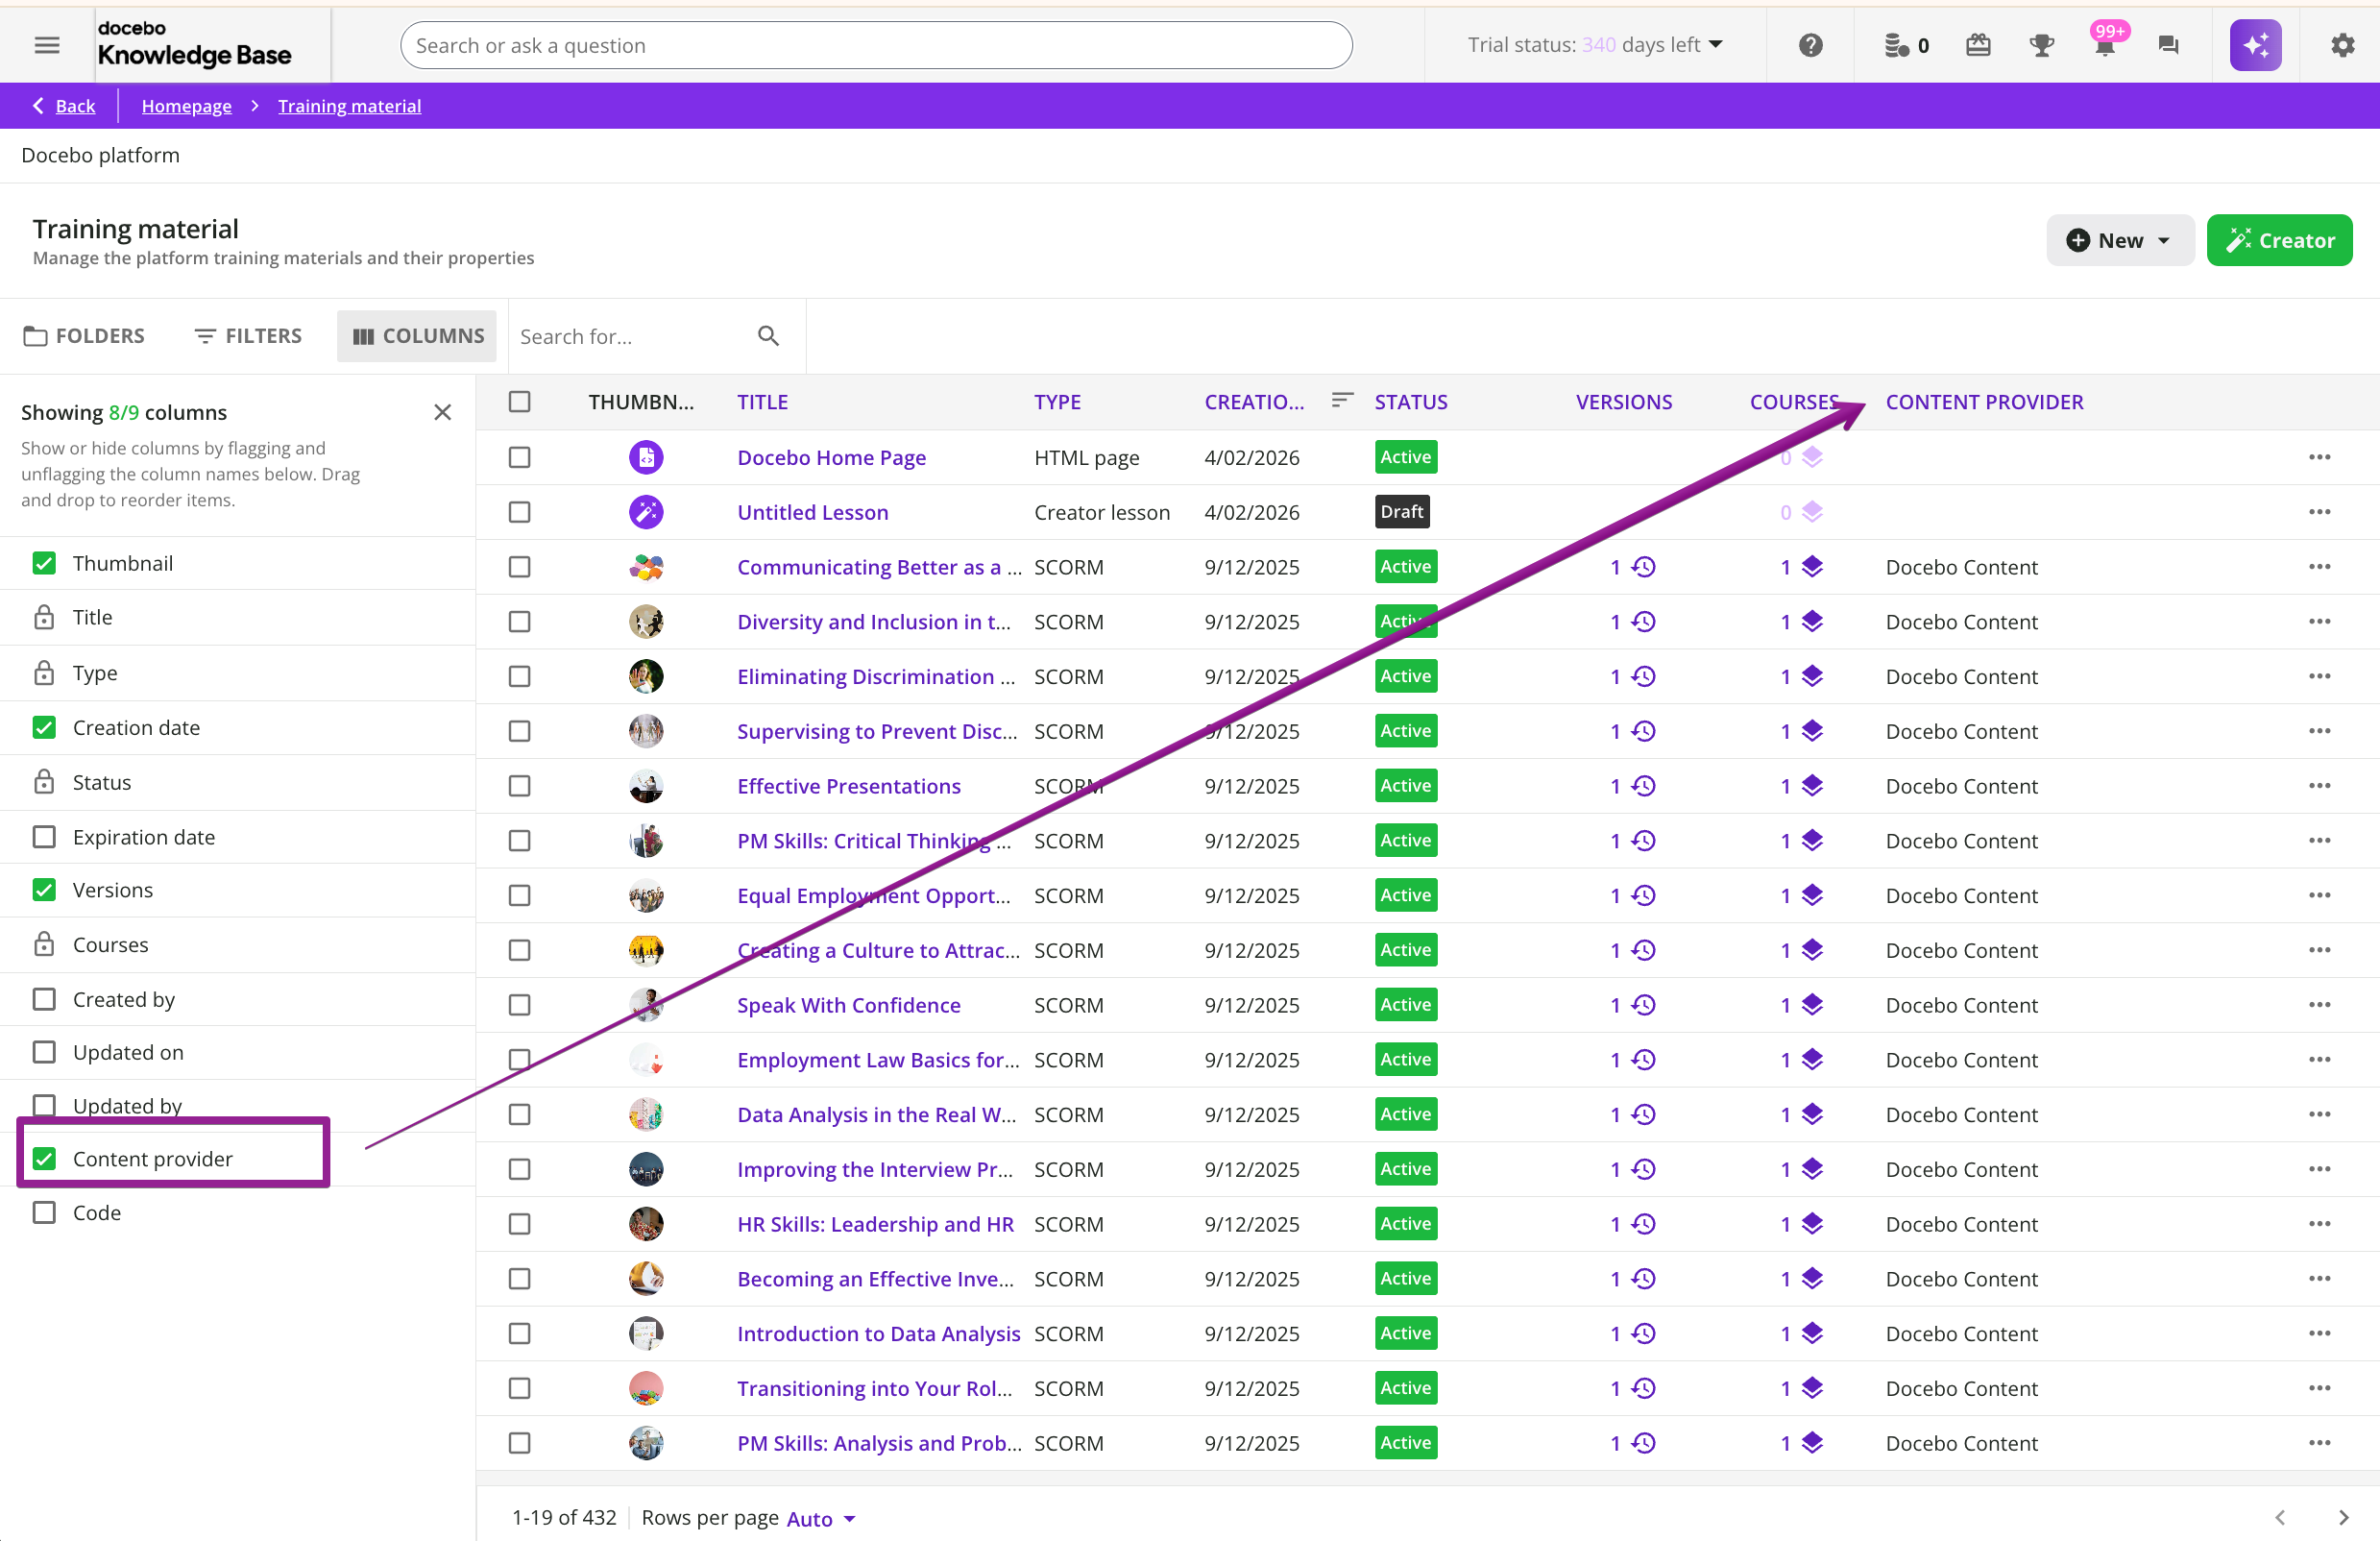Click the help question mark icon
2380x1541 pixels.
click(x=1810, y=45)
